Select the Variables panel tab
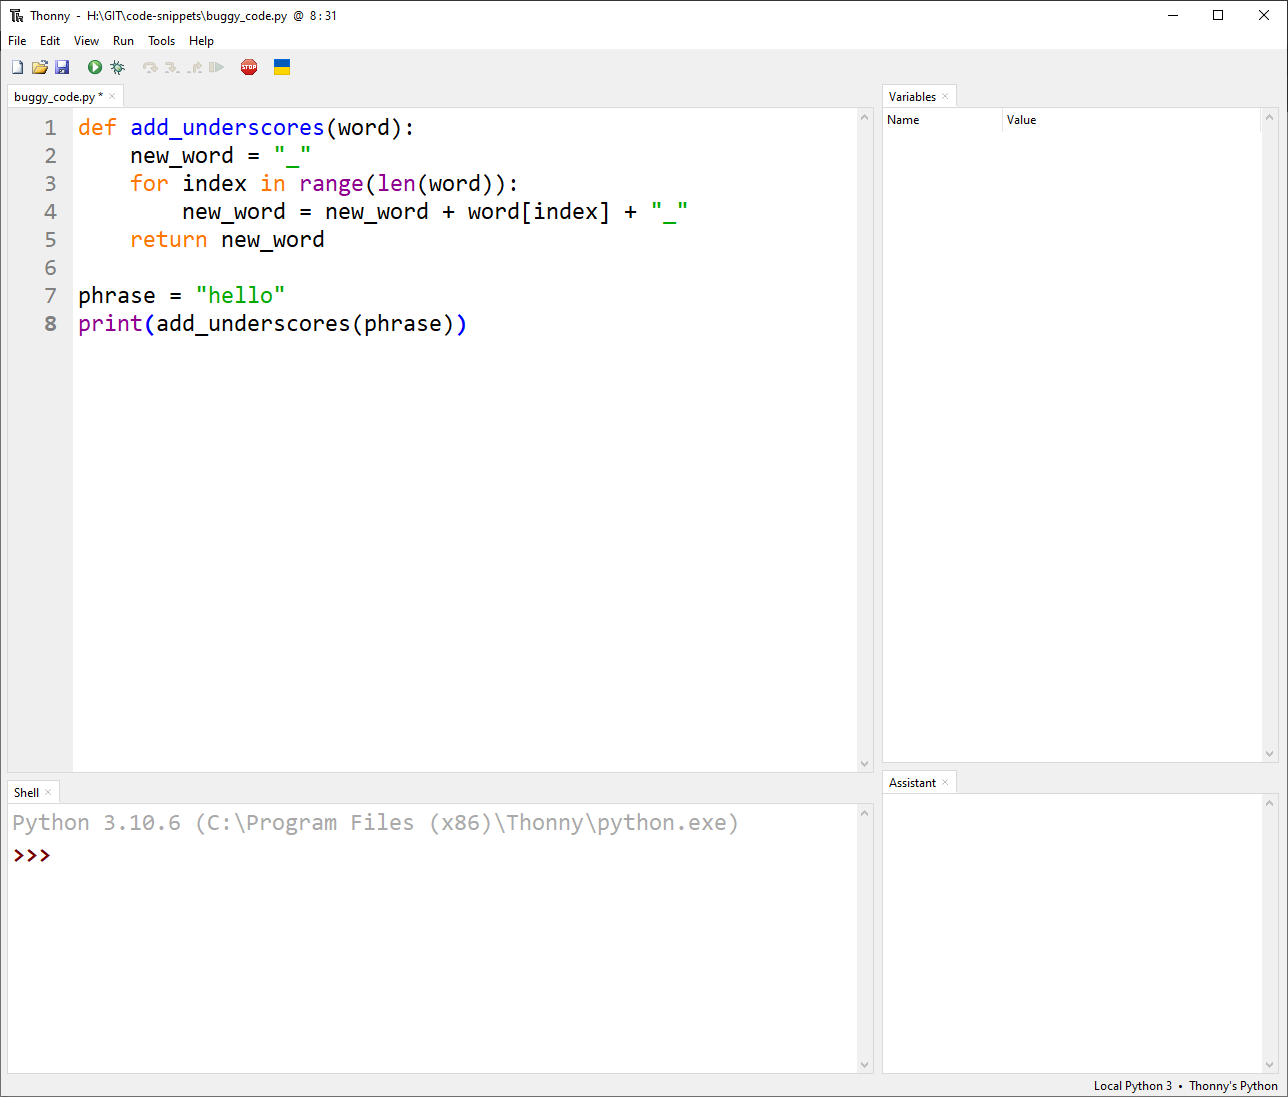The width and height of the screenshot is (1288, 1097). 912,97
